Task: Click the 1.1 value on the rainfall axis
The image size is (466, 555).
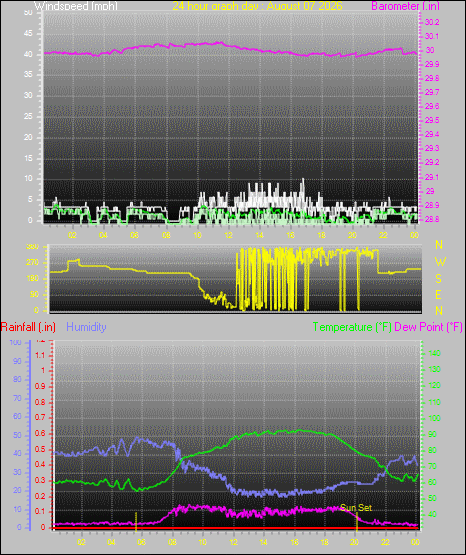Action: tap(40, 355)
